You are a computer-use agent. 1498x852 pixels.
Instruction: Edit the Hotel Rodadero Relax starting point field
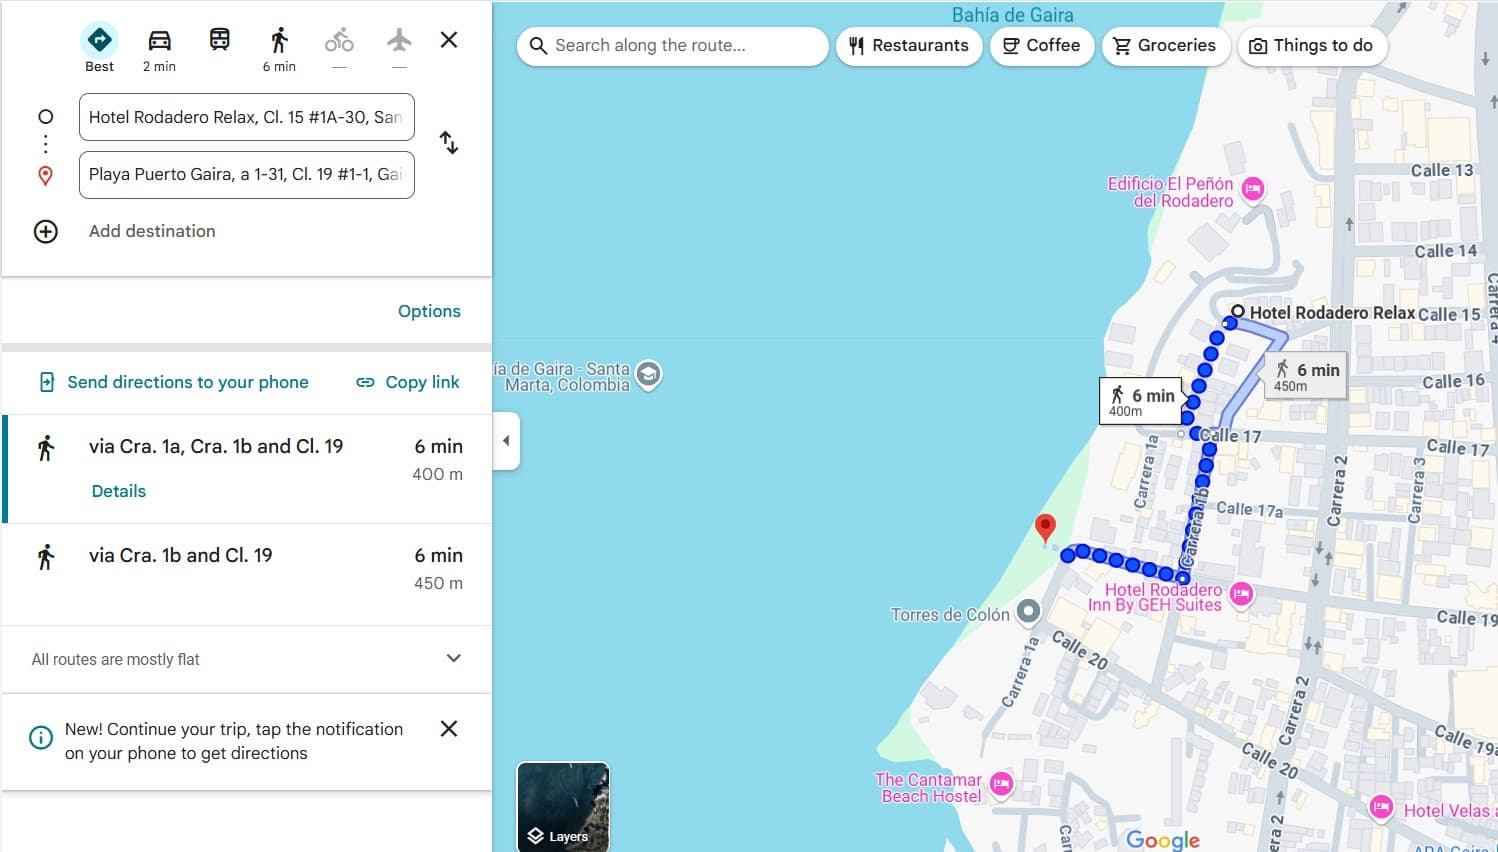(246, 118)
